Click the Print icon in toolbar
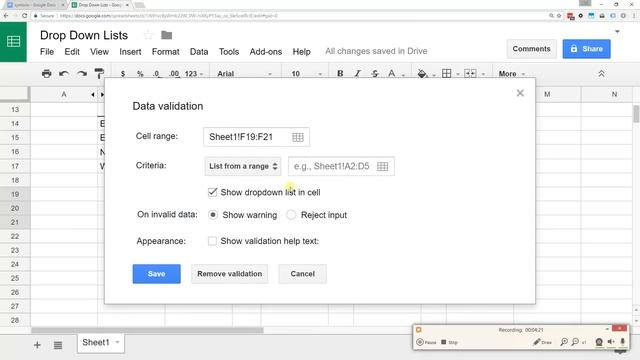Screen dimensions: 640x360 click(47, 74)
